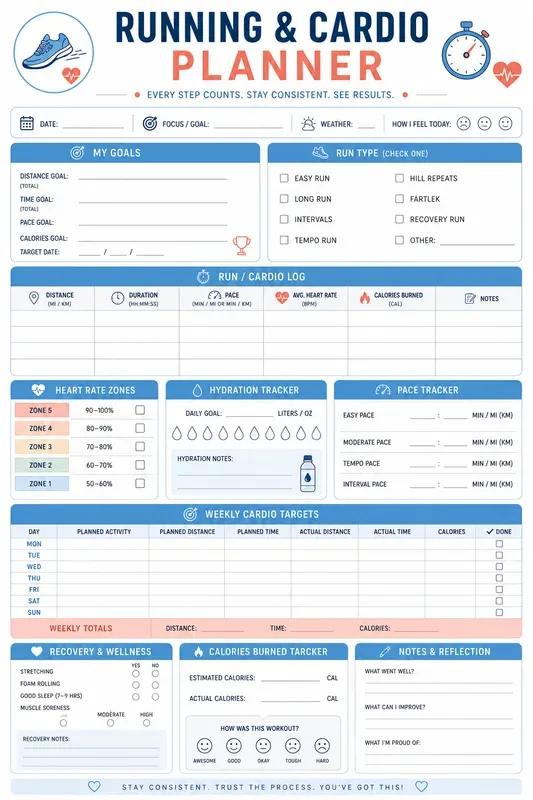
Task: Click the Zone 3 yellow color label
Action: (42, 447)
